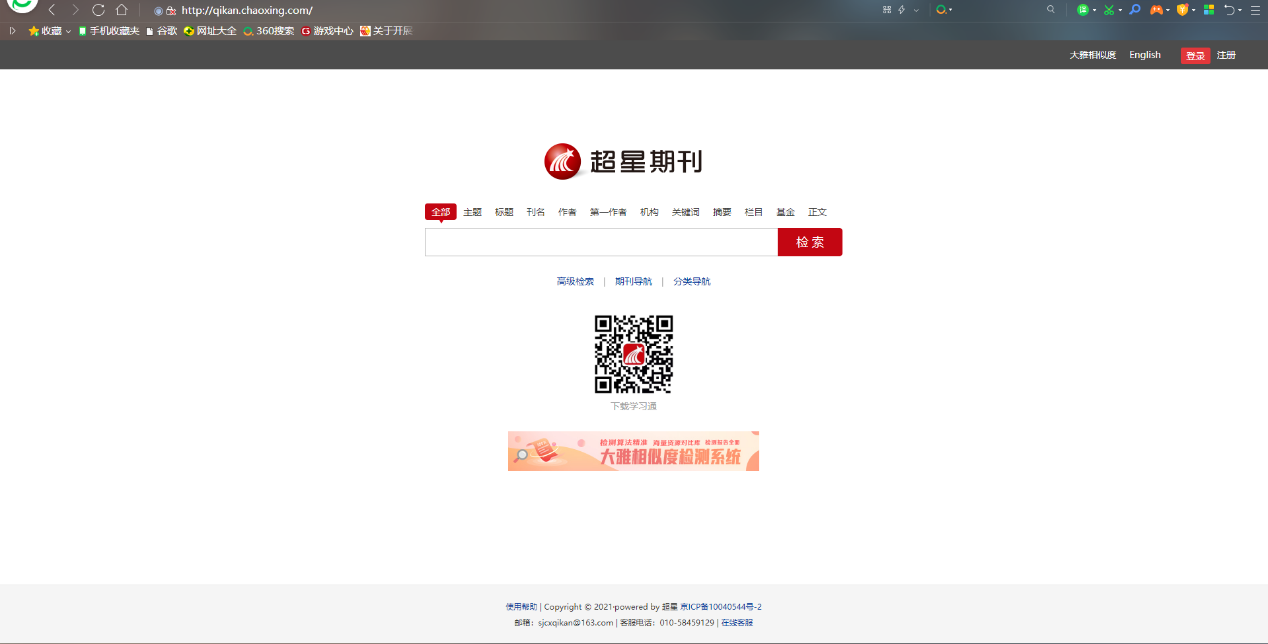This screenshot has height=644, width=1268.
Task: Open the 谷歌 bookmark
Action: [162, 31]
